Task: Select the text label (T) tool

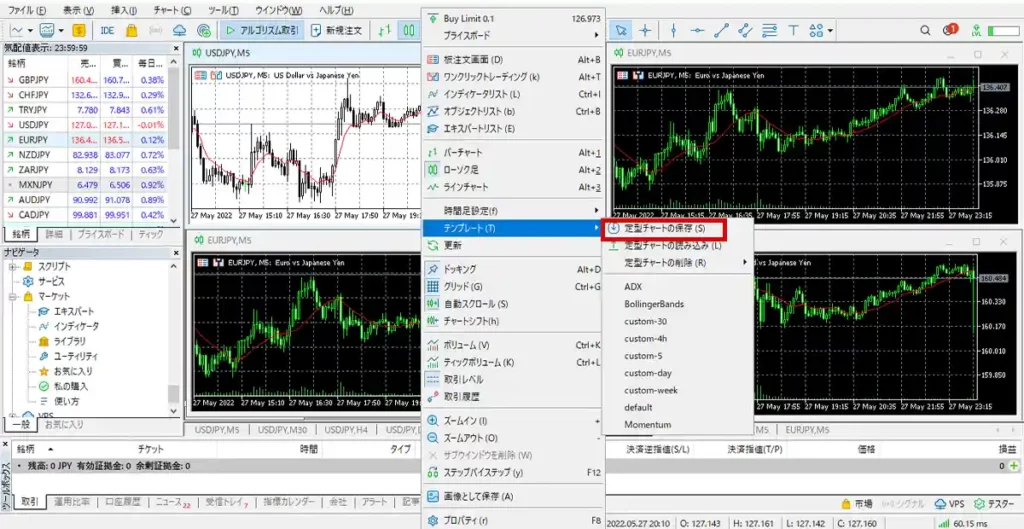Action: point(792,30)
